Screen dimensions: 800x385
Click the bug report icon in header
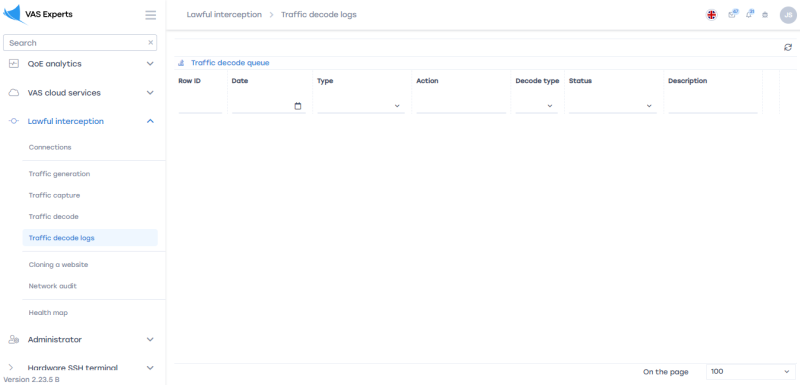765,15
